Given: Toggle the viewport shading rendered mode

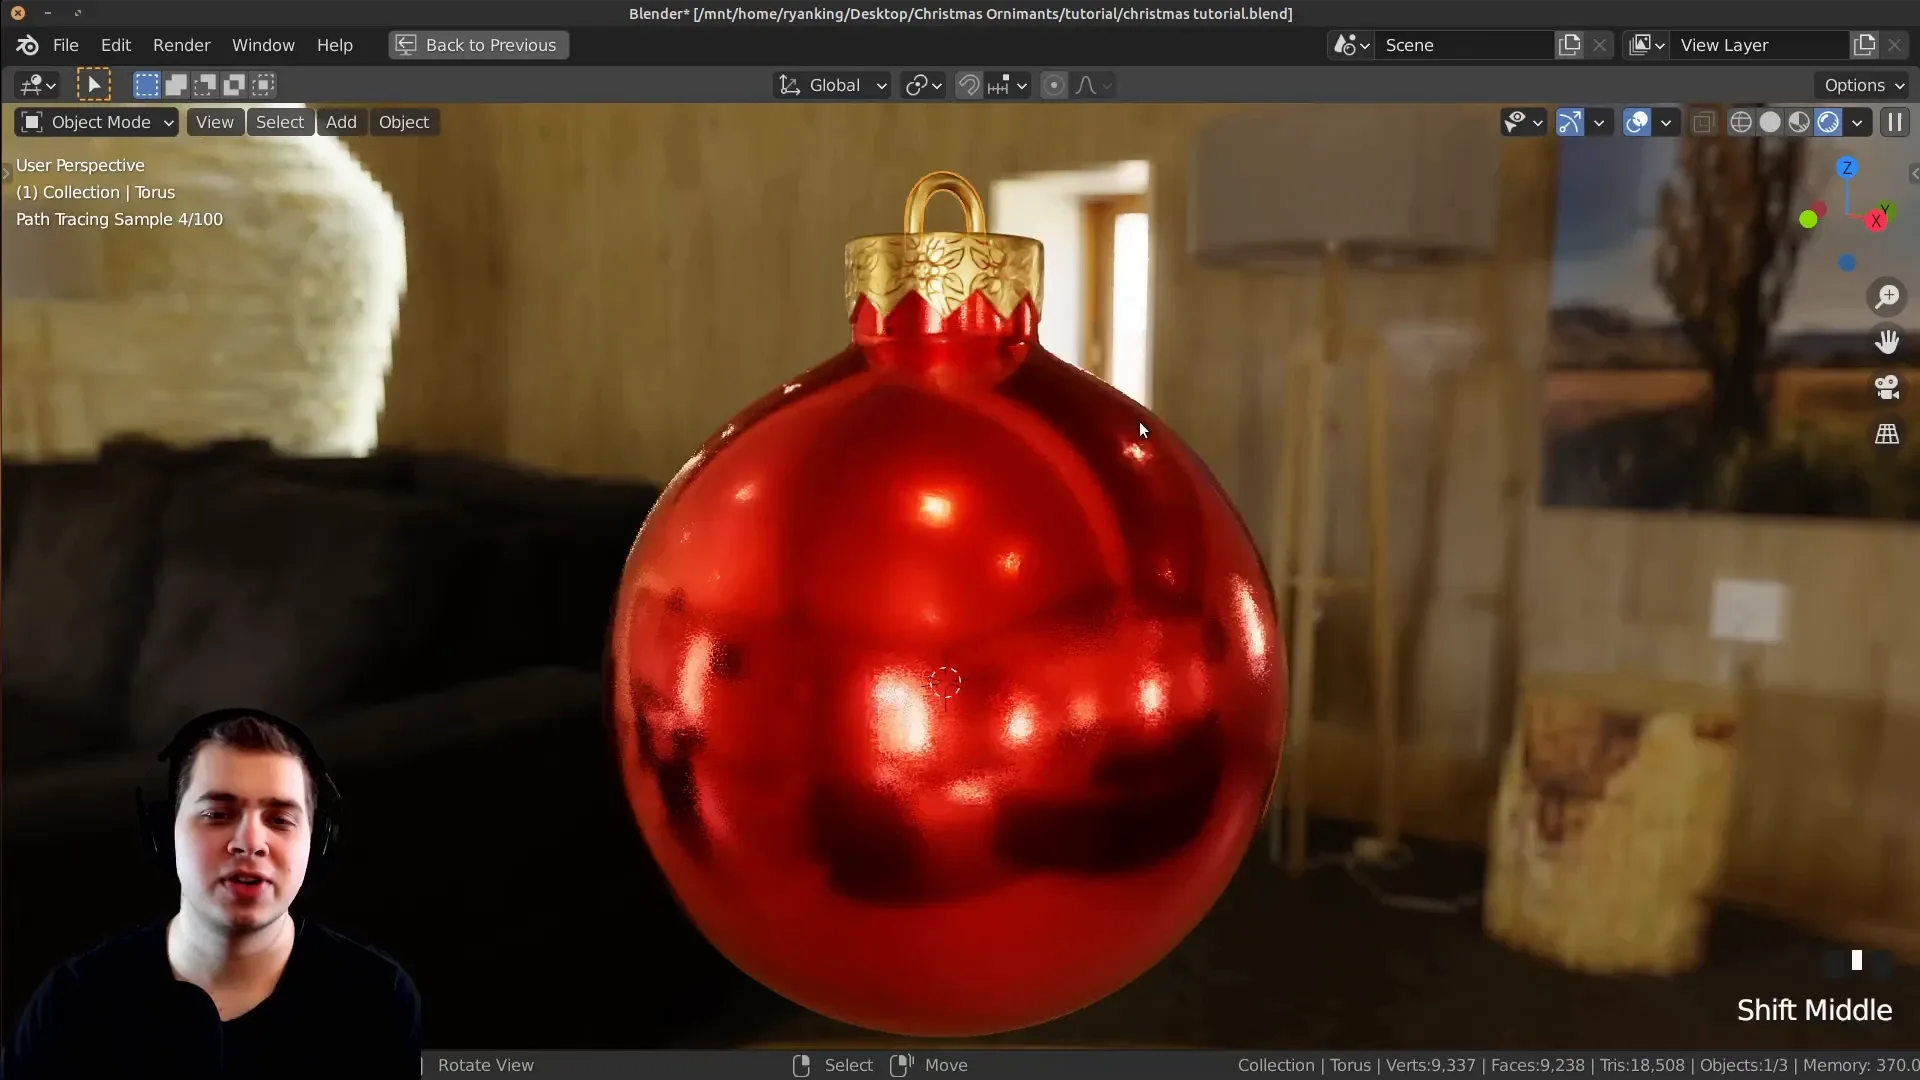Looking at the screenshot, I should click(1830, 121).
